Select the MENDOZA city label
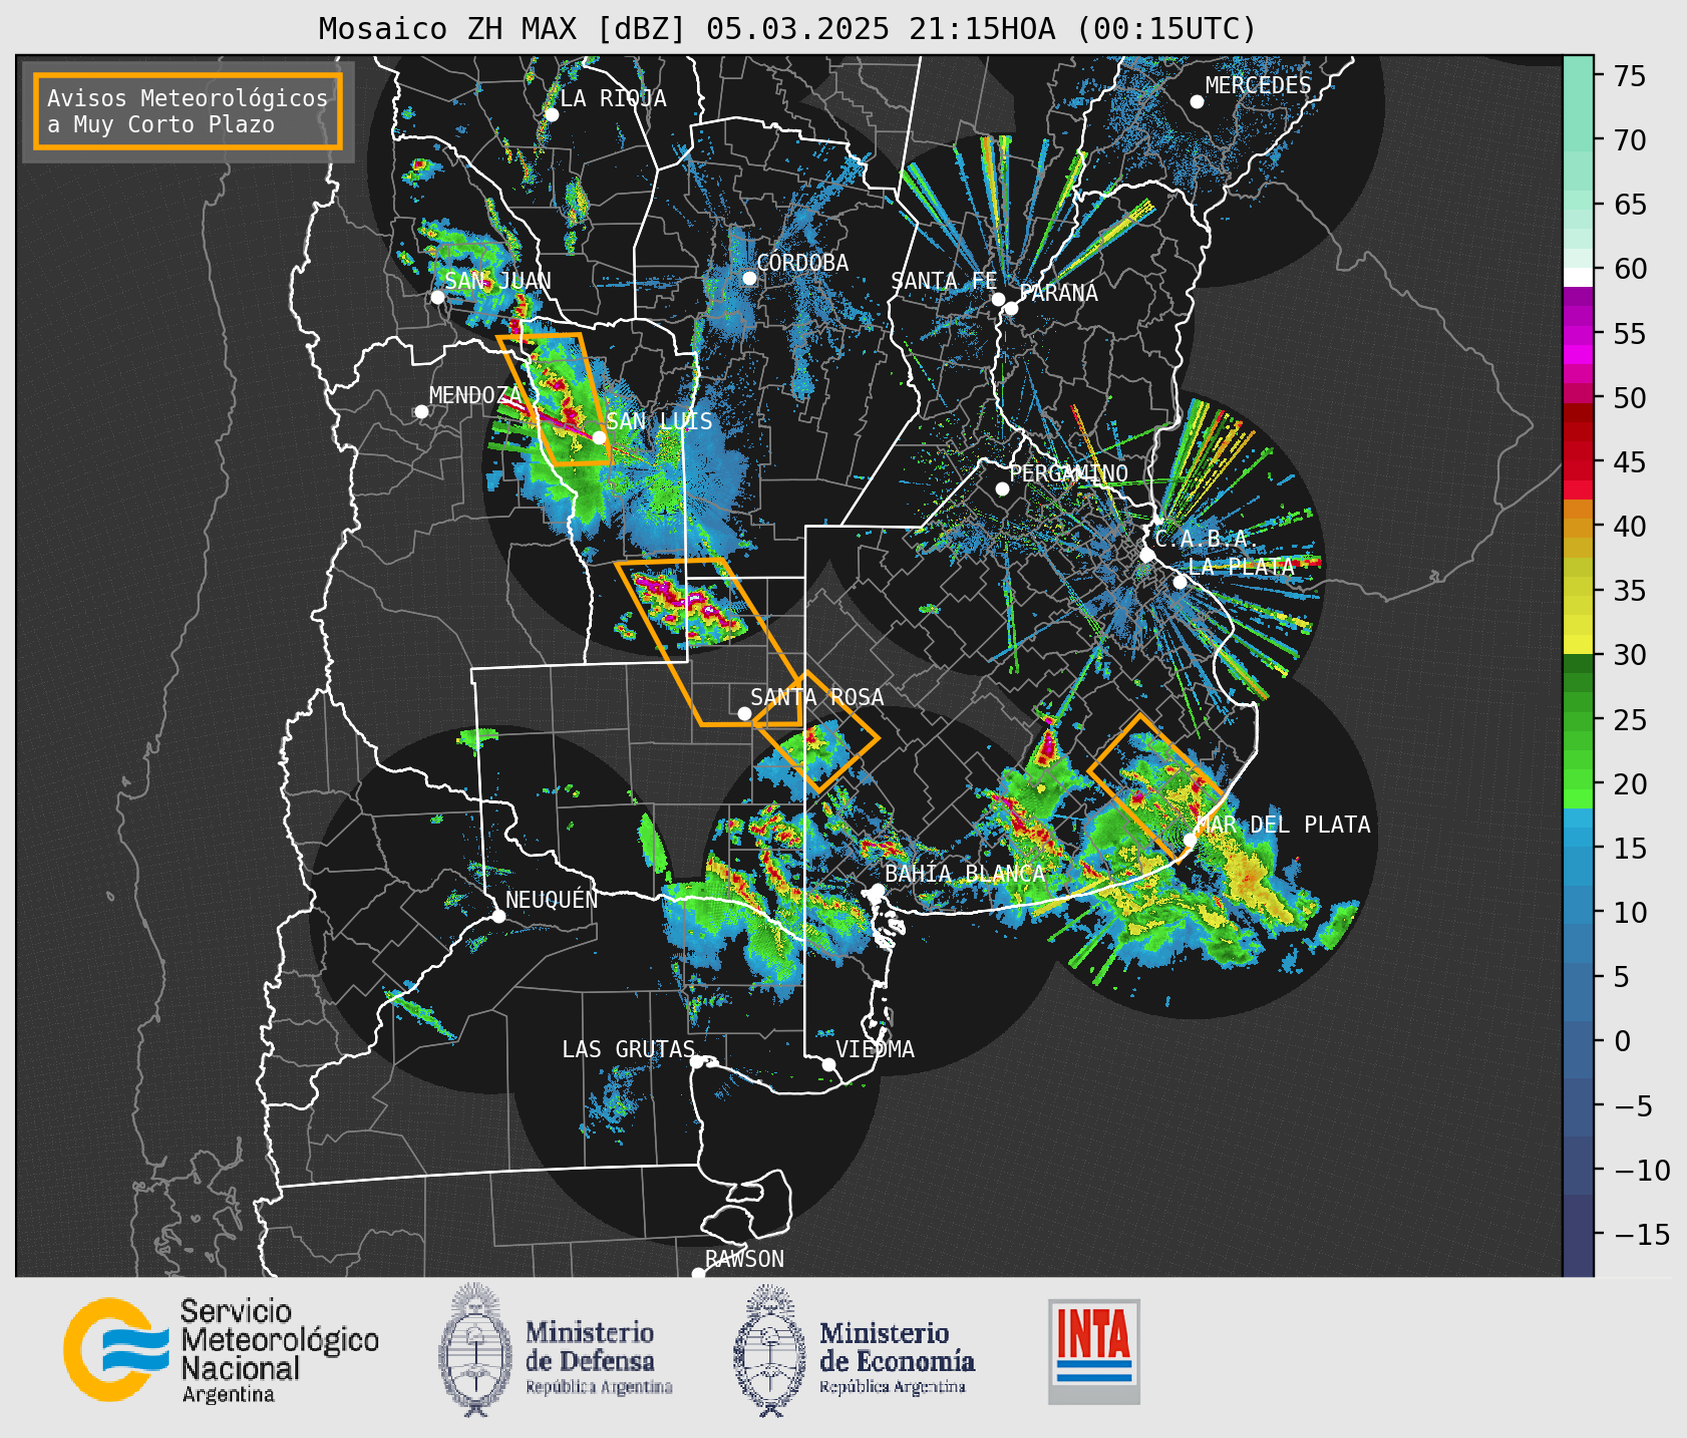Image resolution: width=1687 pixels, height=1438 pixels. click(x=475, y=395)
